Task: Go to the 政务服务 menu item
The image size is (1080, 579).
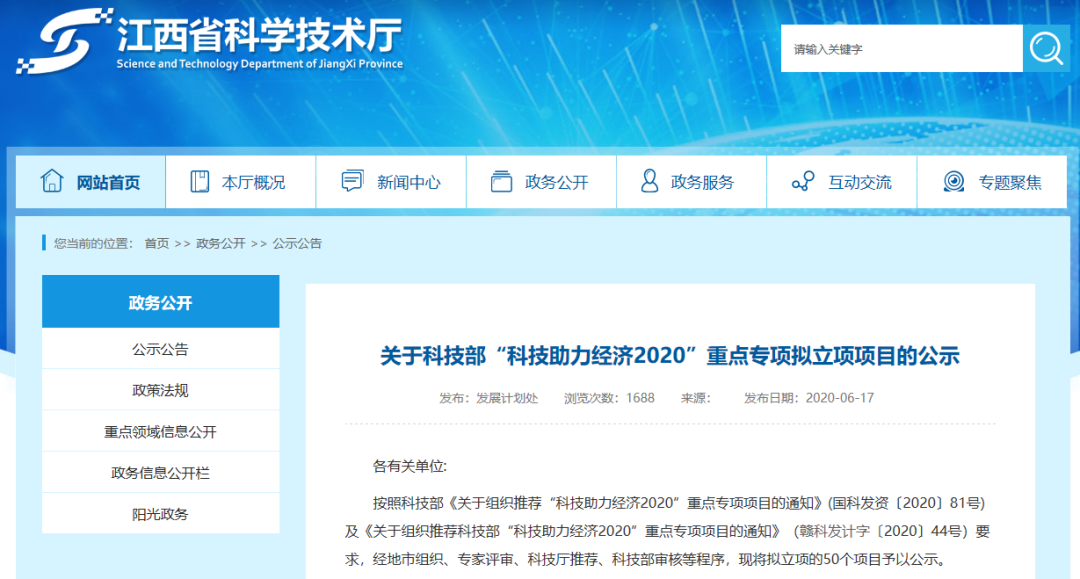Action: pos(702,182)
